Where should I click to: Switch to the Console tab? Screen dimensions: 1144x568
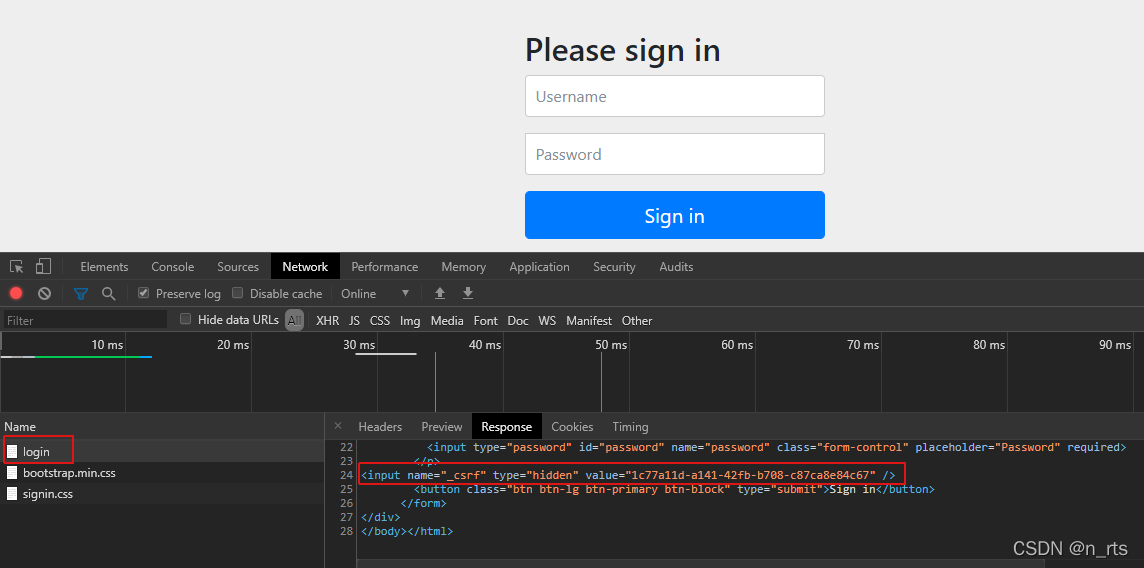pos(173,267)
